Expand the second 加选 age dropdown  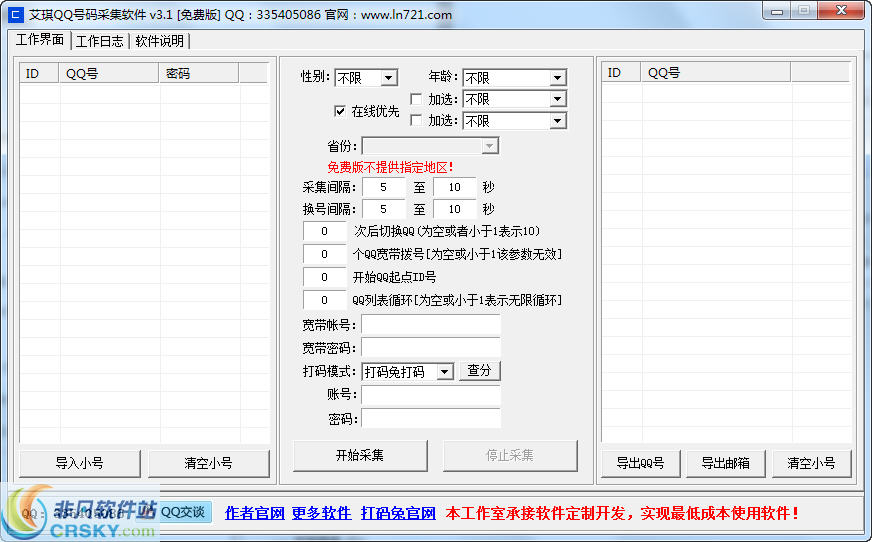click(514, 121)
